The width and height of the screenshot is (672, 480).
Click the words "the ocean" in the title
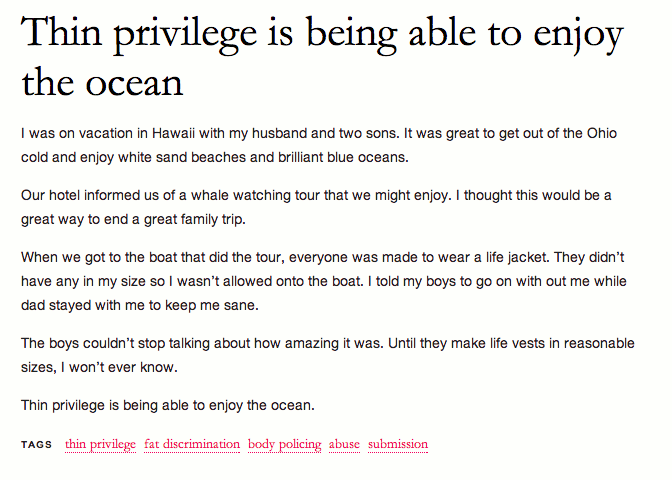(x=102, y=82)
